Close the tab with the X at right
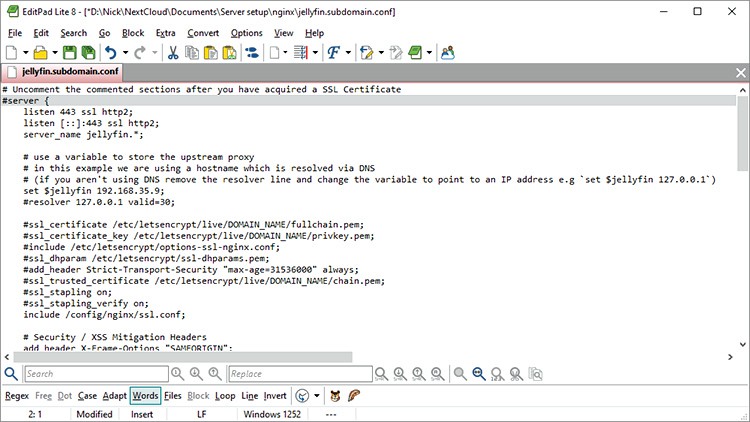750x422 pixels. click(x=740, y=72)
